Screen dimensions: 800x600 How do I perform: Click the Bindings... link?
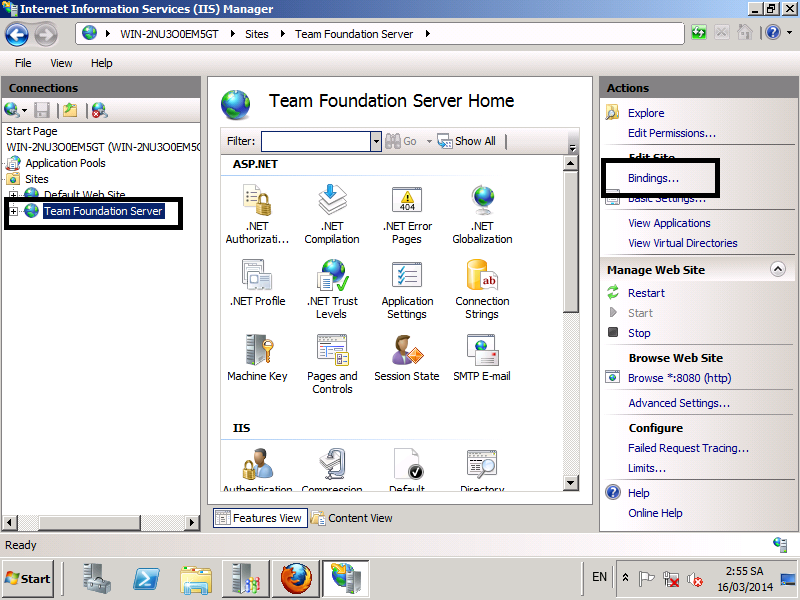click(x=653, y=178)
